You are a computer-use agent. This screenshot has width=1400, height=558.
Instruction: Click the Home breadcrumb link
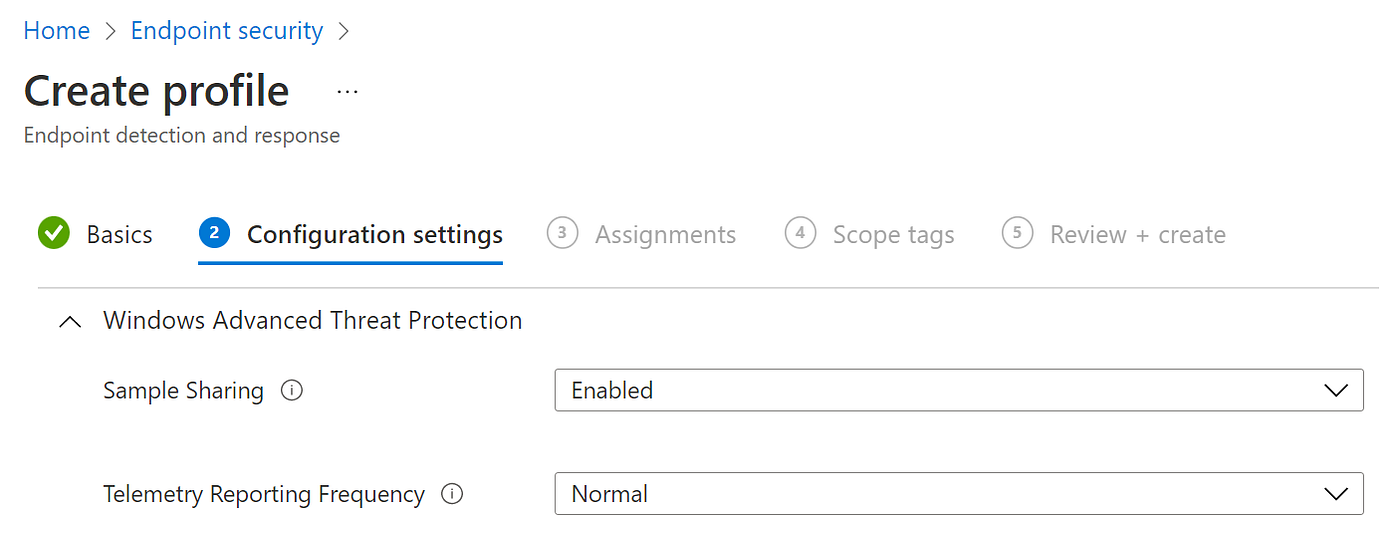(x=57, y=31)
